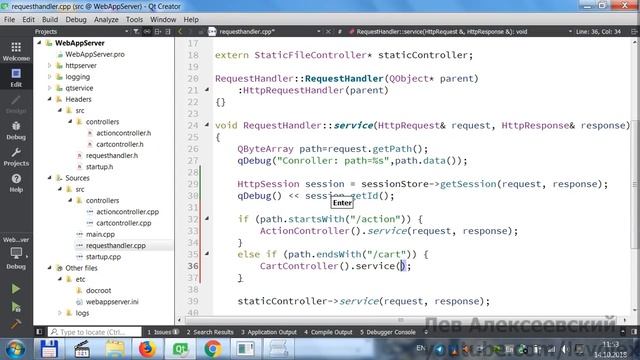Click the Type to locate search field
640x360 pixels.
(x=95, y=332)
